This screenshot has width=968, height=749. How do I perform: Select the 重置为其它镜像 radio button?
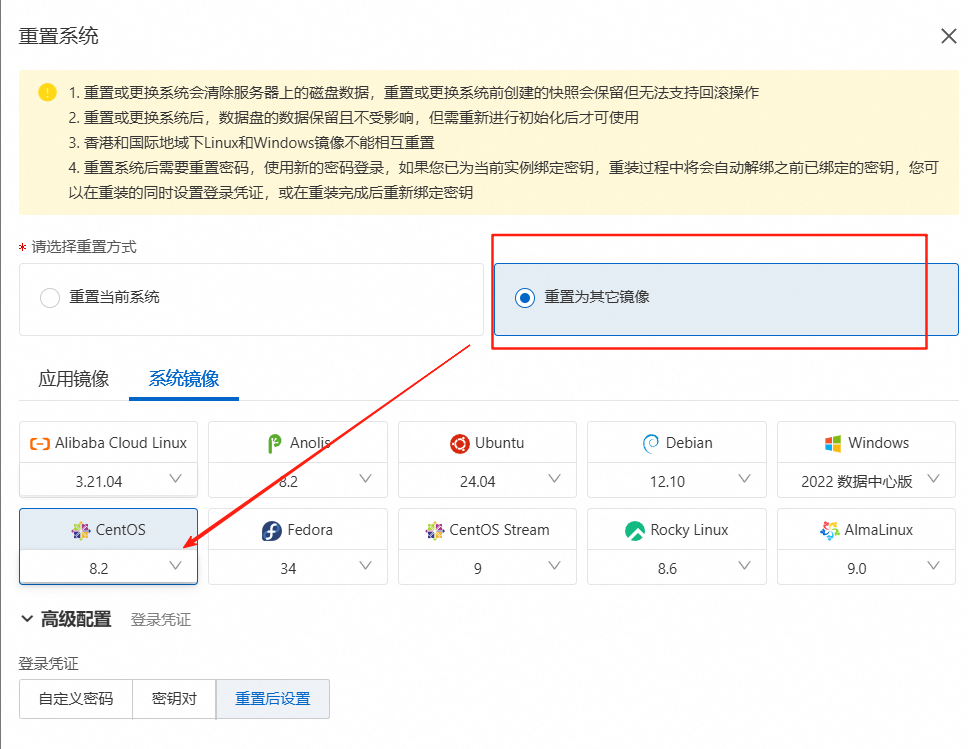click(525, 298)
